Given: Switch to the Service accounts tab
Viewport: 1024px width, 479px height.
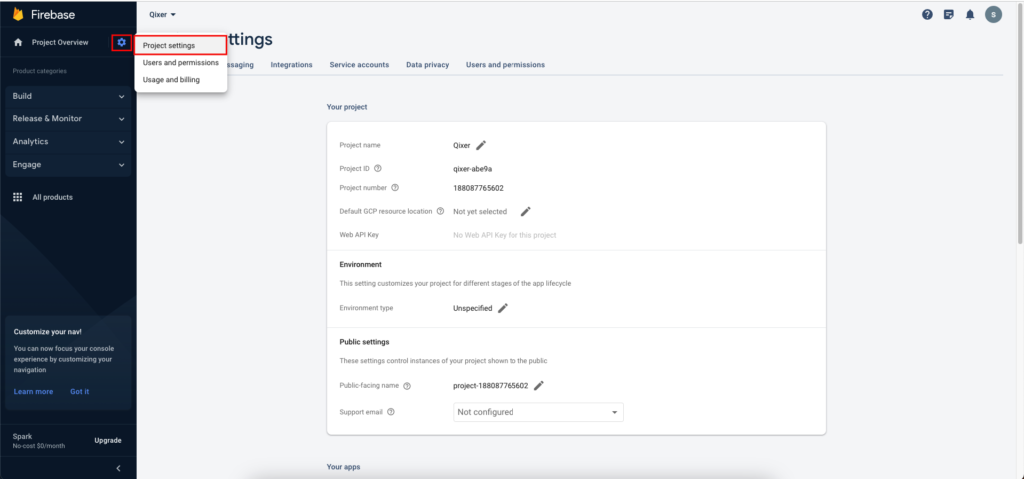Looking at the screenshot, I should pyautogui.click(x=359, y=65).
